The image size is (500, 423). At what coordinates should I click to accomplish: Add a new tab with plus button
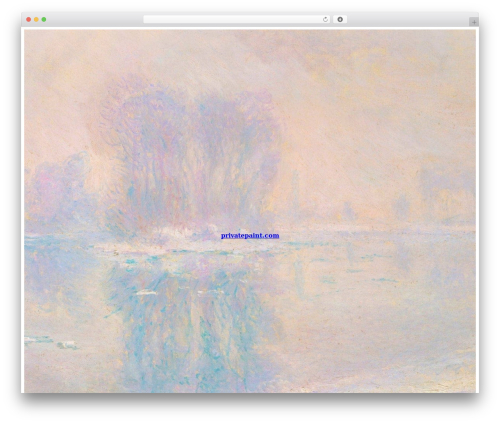coord(474,22)
